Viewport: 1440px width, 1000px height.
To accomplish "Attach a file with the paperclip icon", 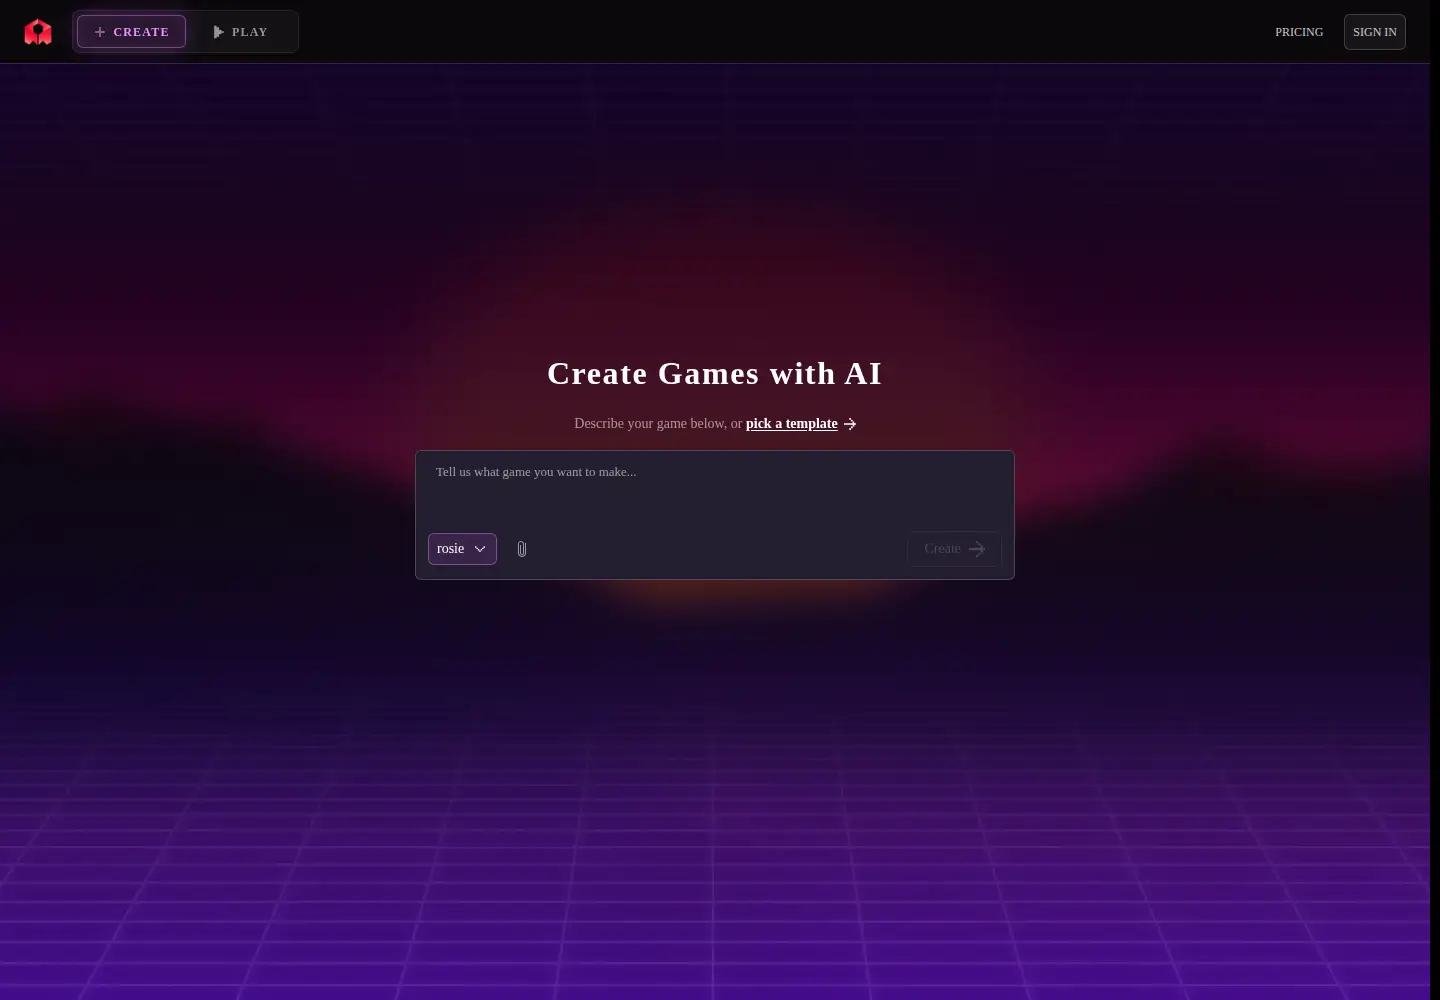I will click(522, 549).
